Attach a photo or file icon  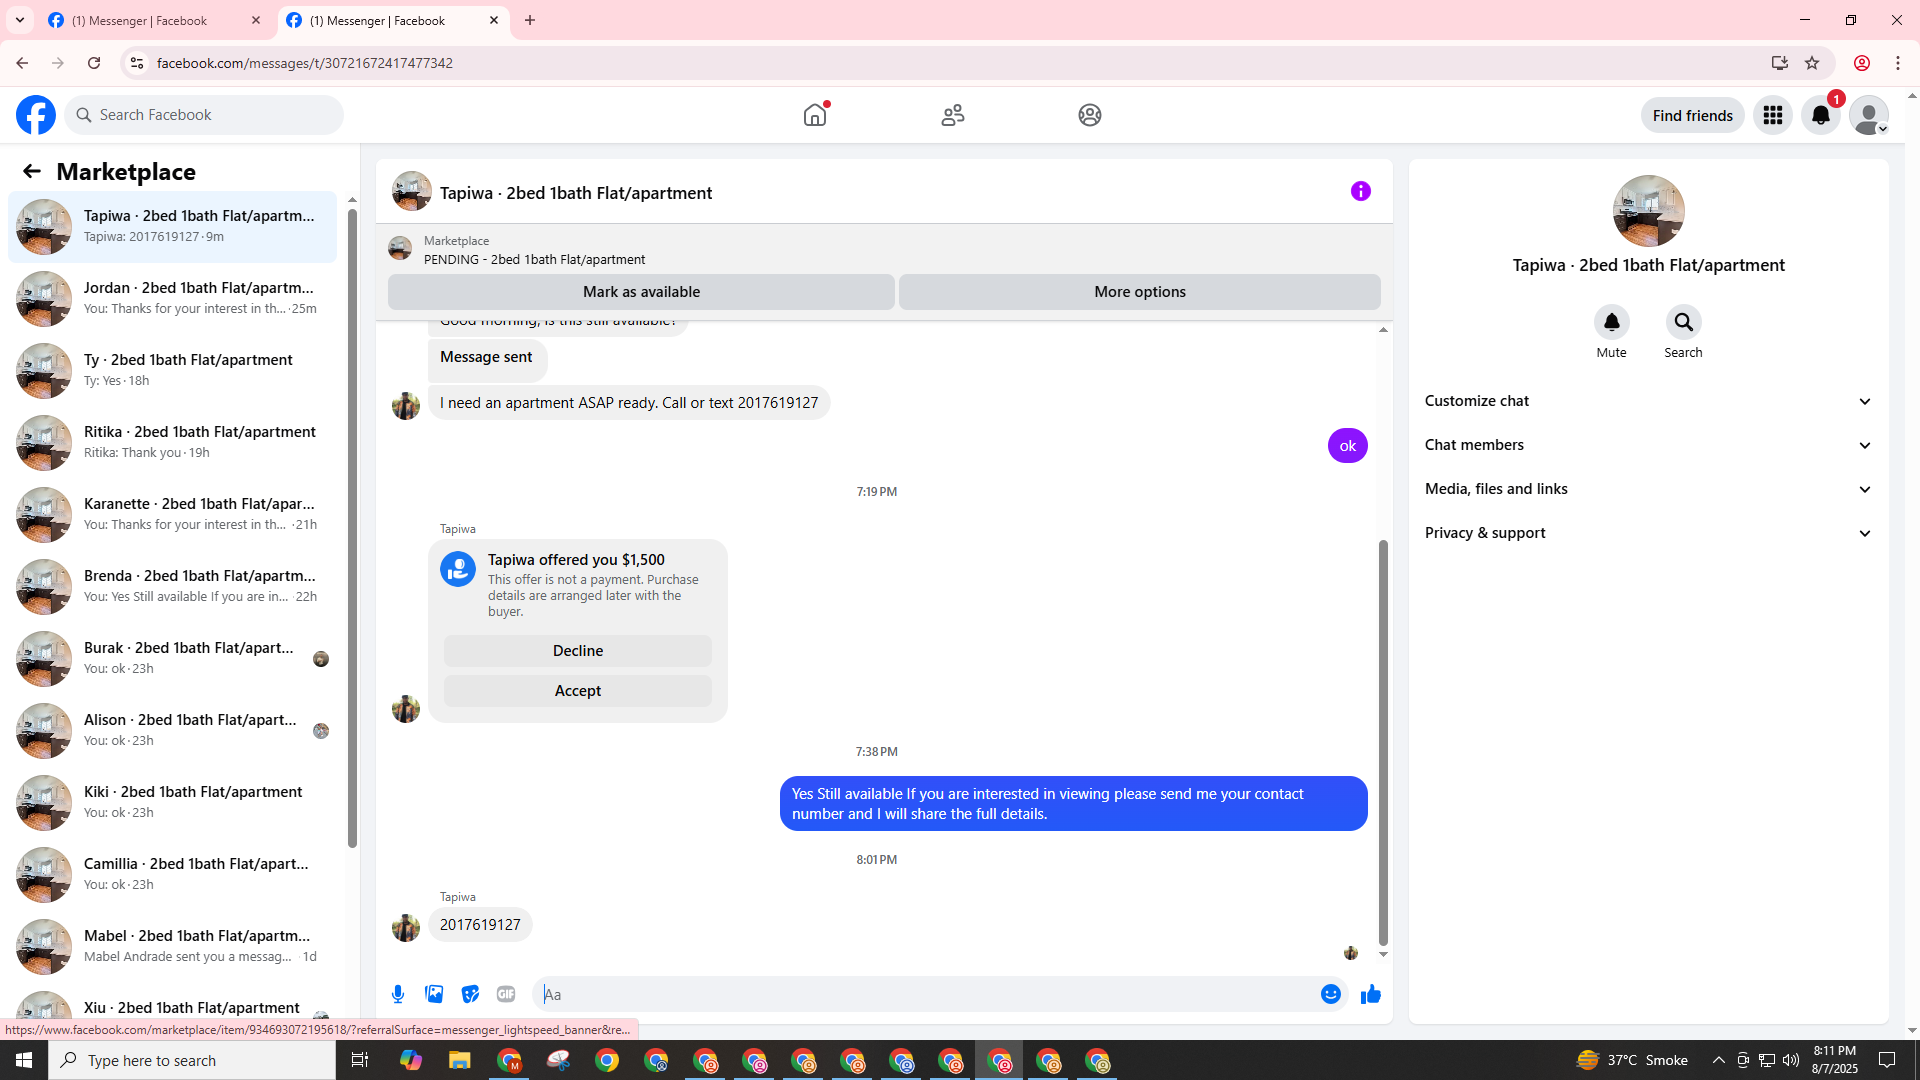[x=434, y=994]
